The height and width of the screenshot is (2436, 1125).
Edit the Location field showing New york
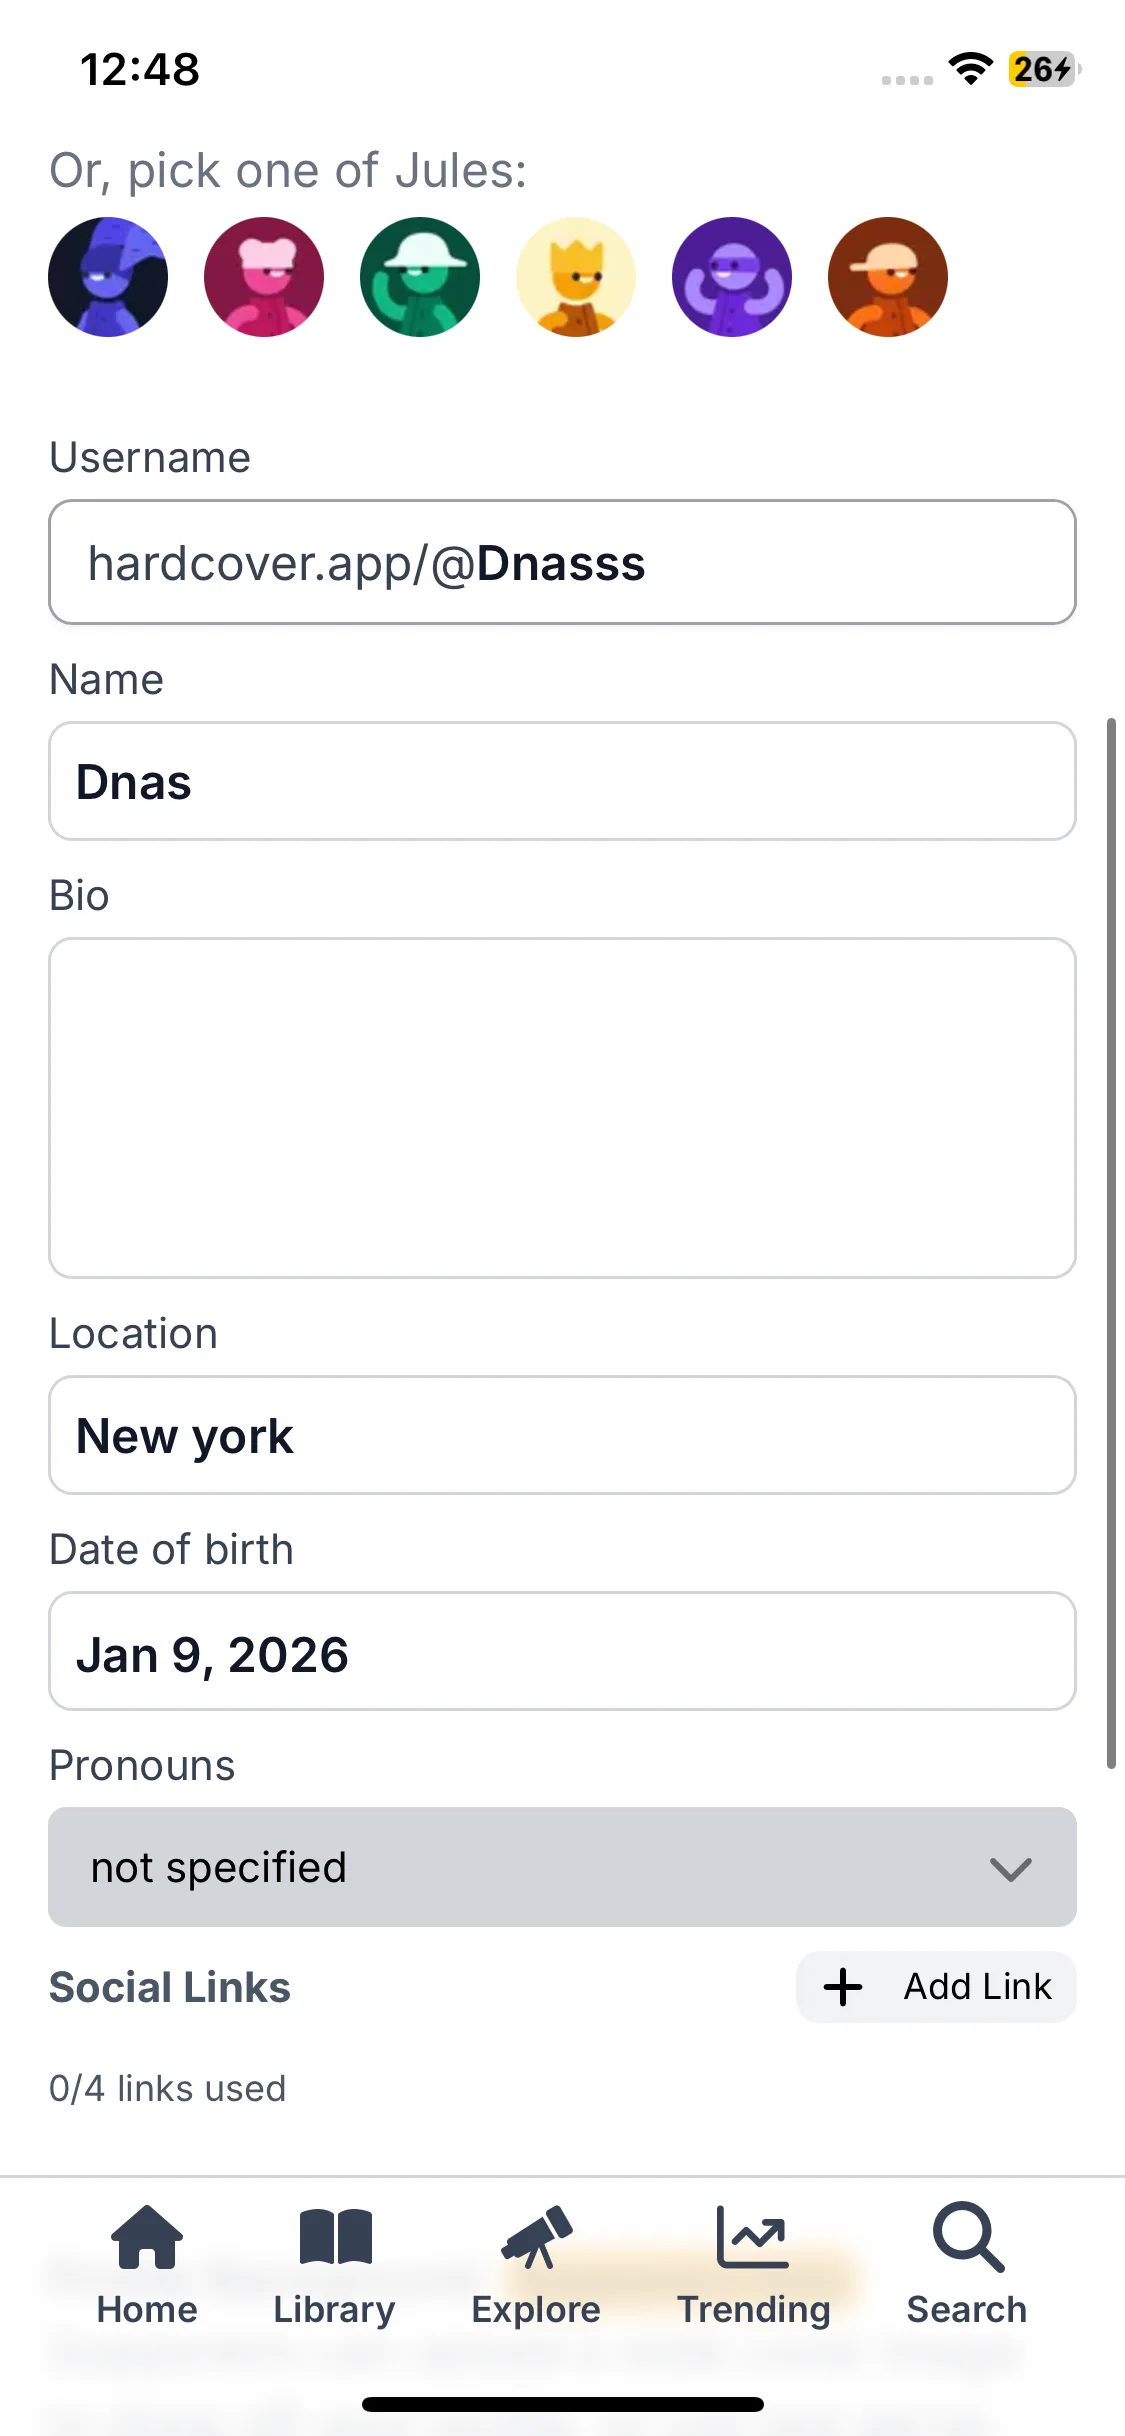pos(562,1435)
